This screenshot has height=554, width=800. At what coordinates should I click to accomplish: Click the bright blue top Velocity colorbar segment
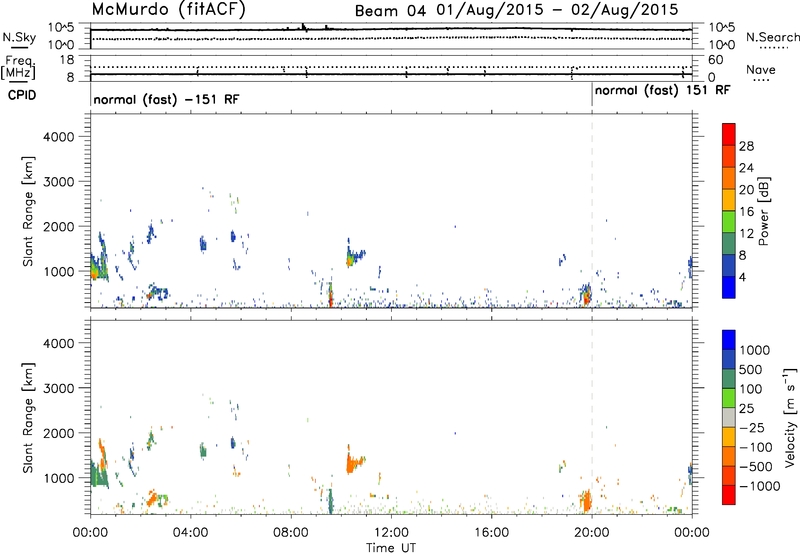729,340
